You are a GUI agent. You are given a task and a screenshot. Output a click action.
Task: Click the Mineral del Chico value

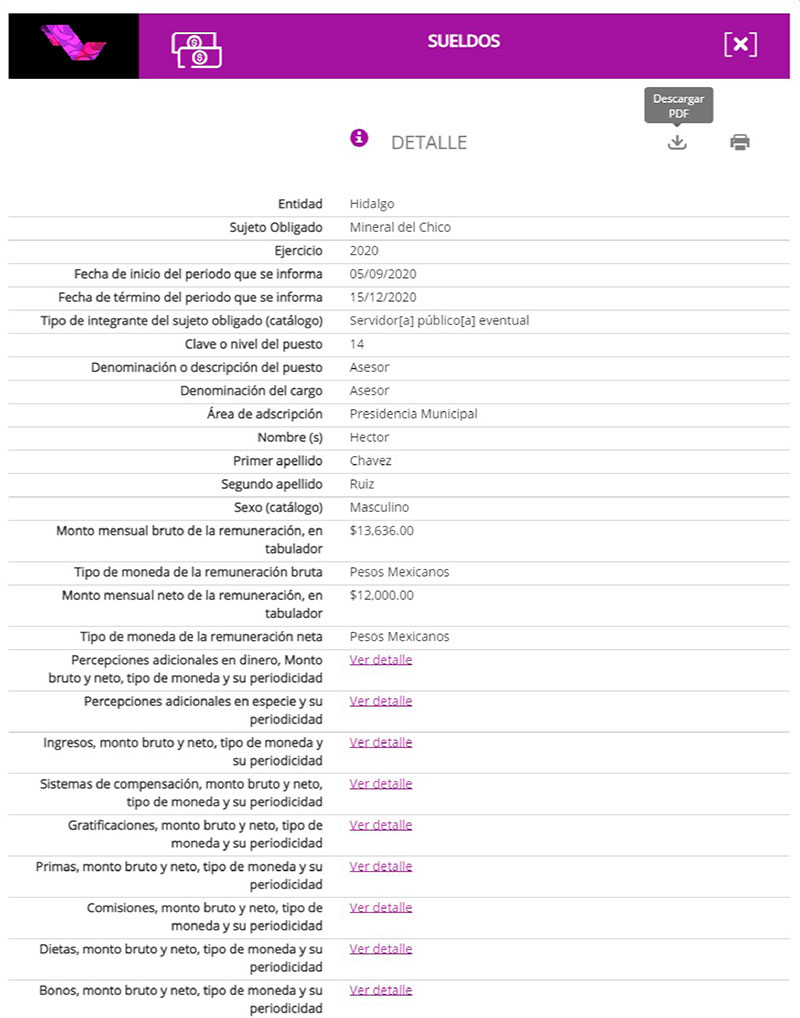400,227
